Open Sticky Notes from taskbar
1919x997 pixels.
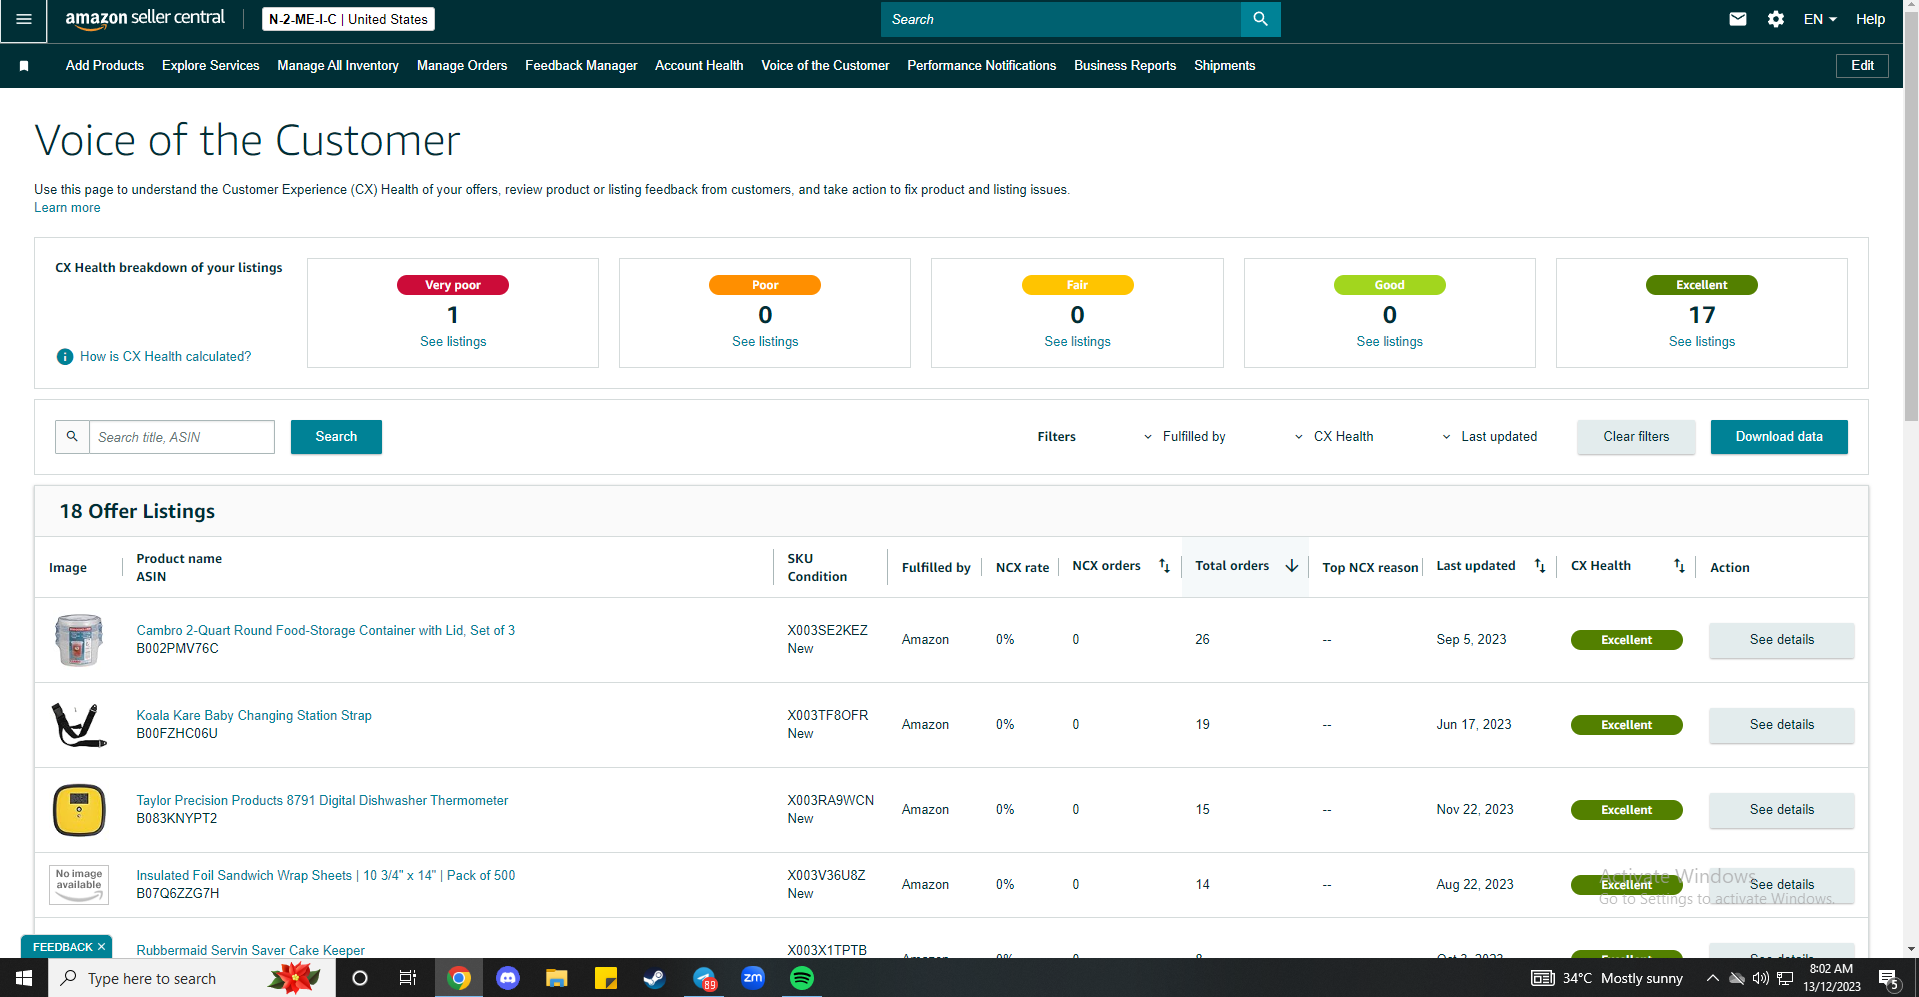pyautogui.click(x=606, y=978)
